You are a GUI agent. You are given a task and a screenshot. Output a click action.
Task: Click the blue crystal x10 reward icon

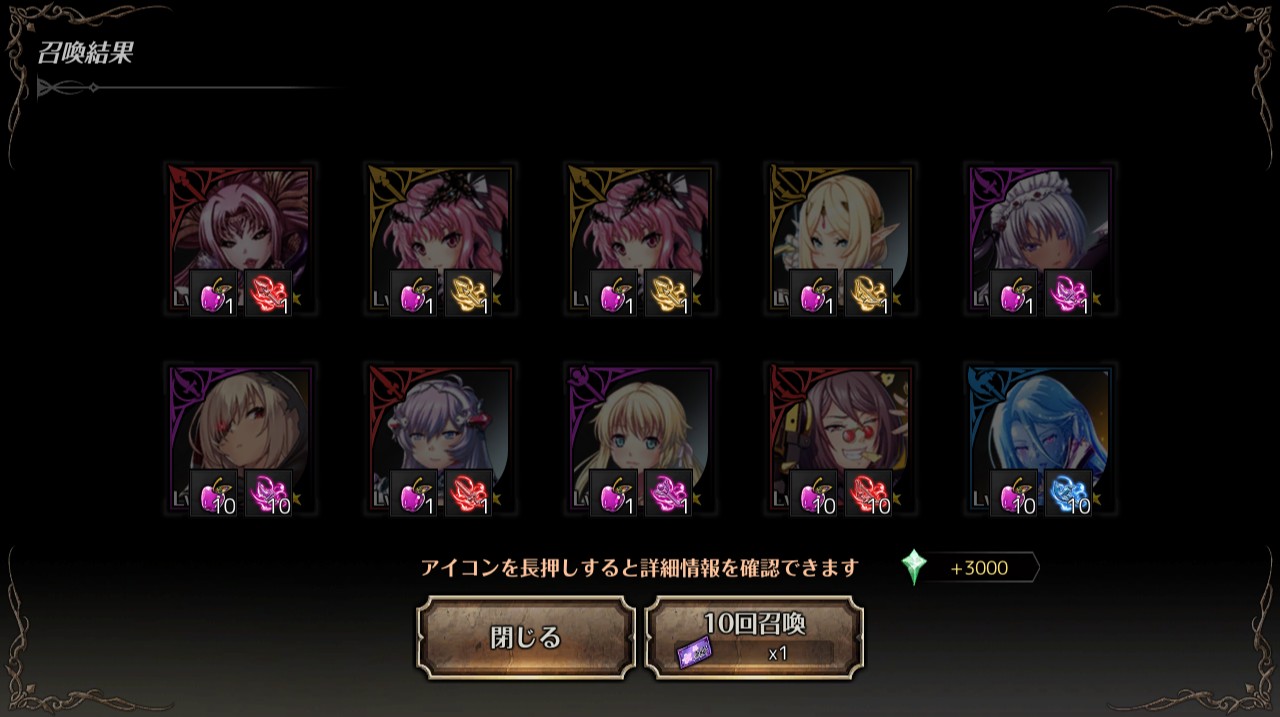pos(1068,493)
